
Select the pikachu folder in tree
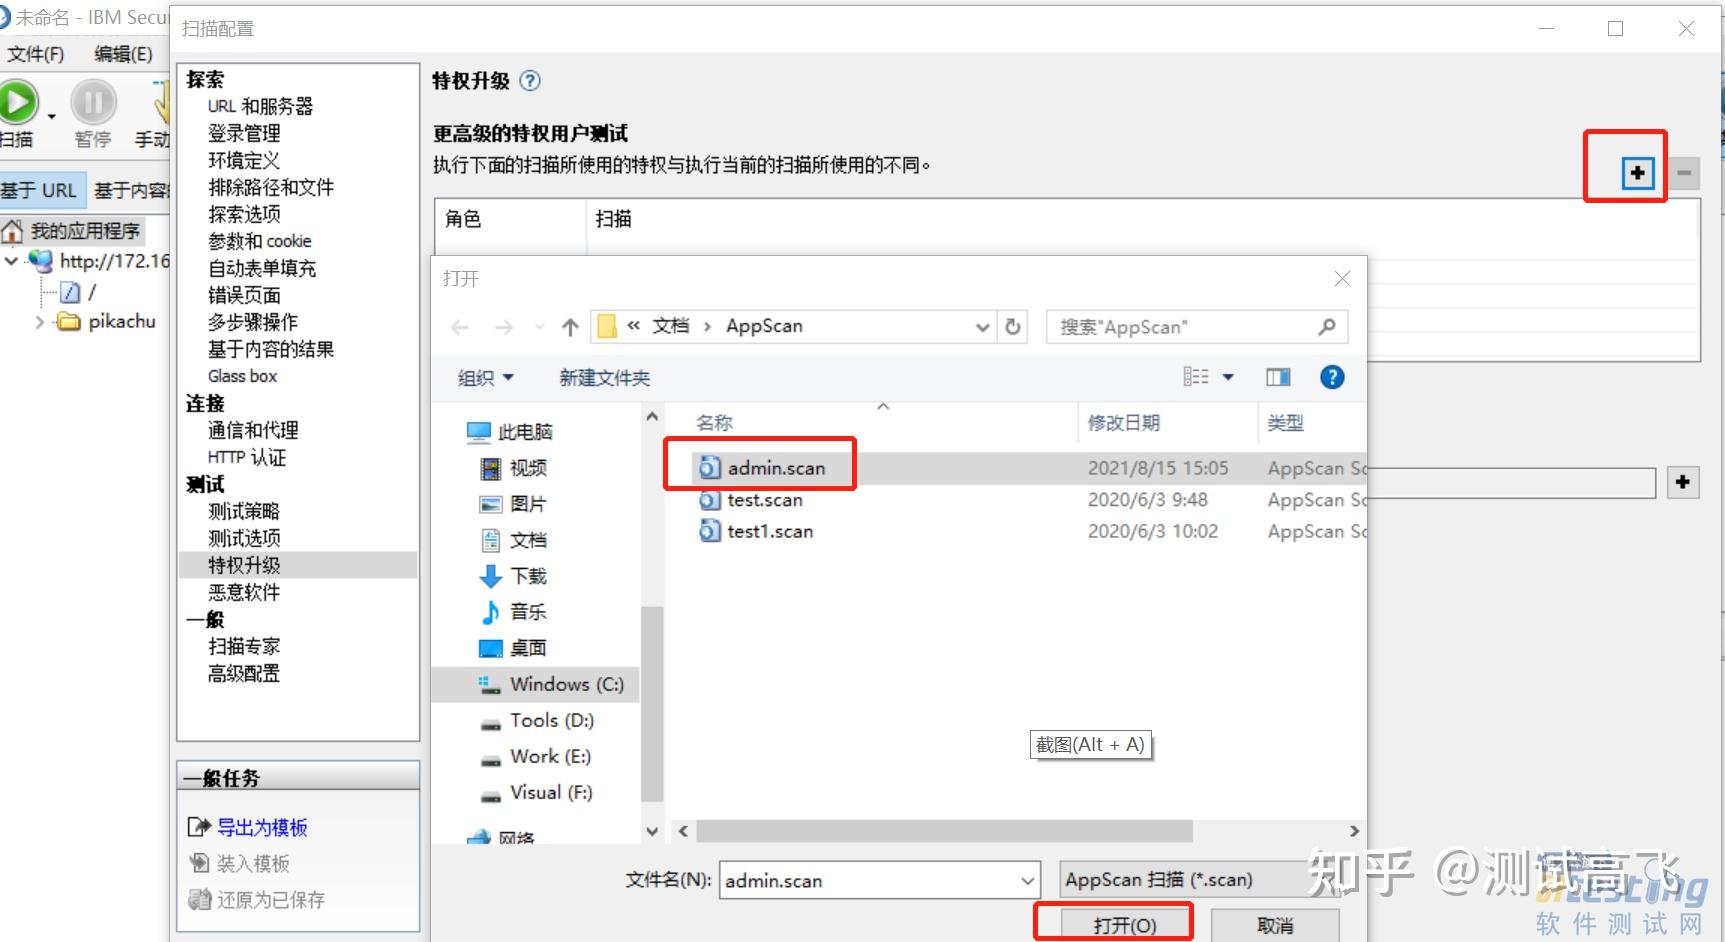coord(122,321)
